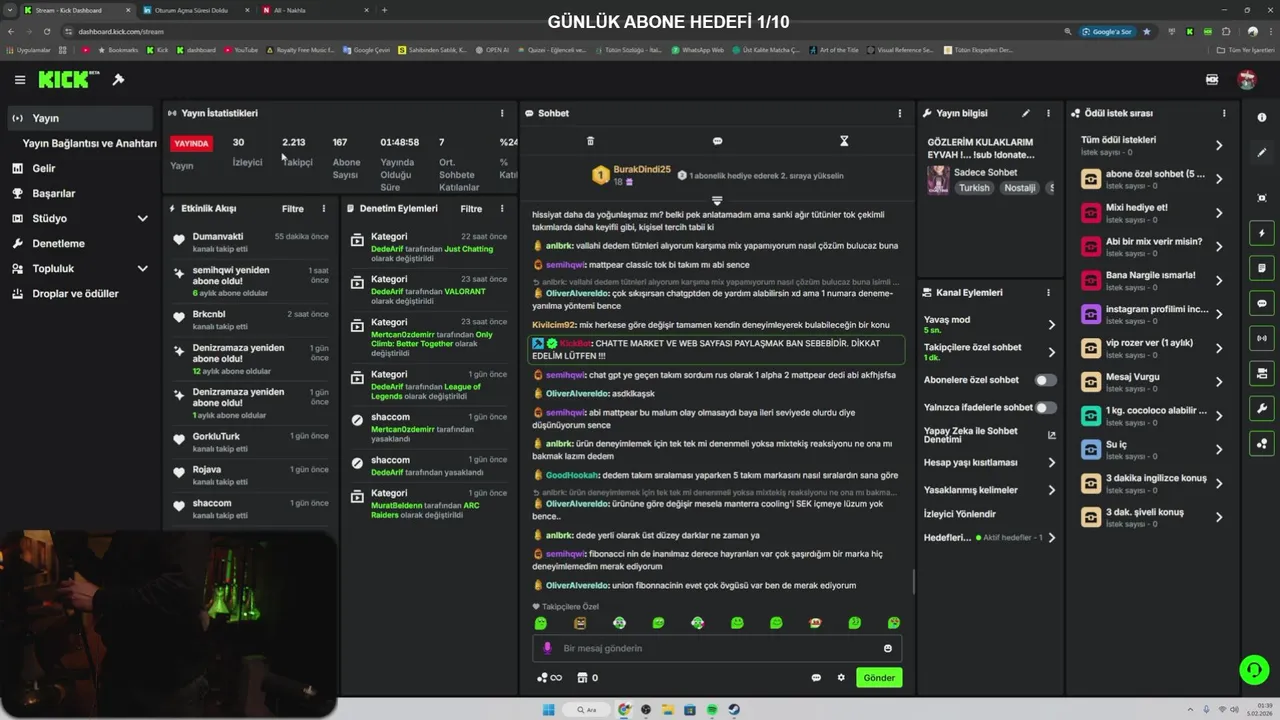The width and height of the screenshot is (1280, 720).
Task: Click the Bir mesaj gönderin input field
Action: 717,648
